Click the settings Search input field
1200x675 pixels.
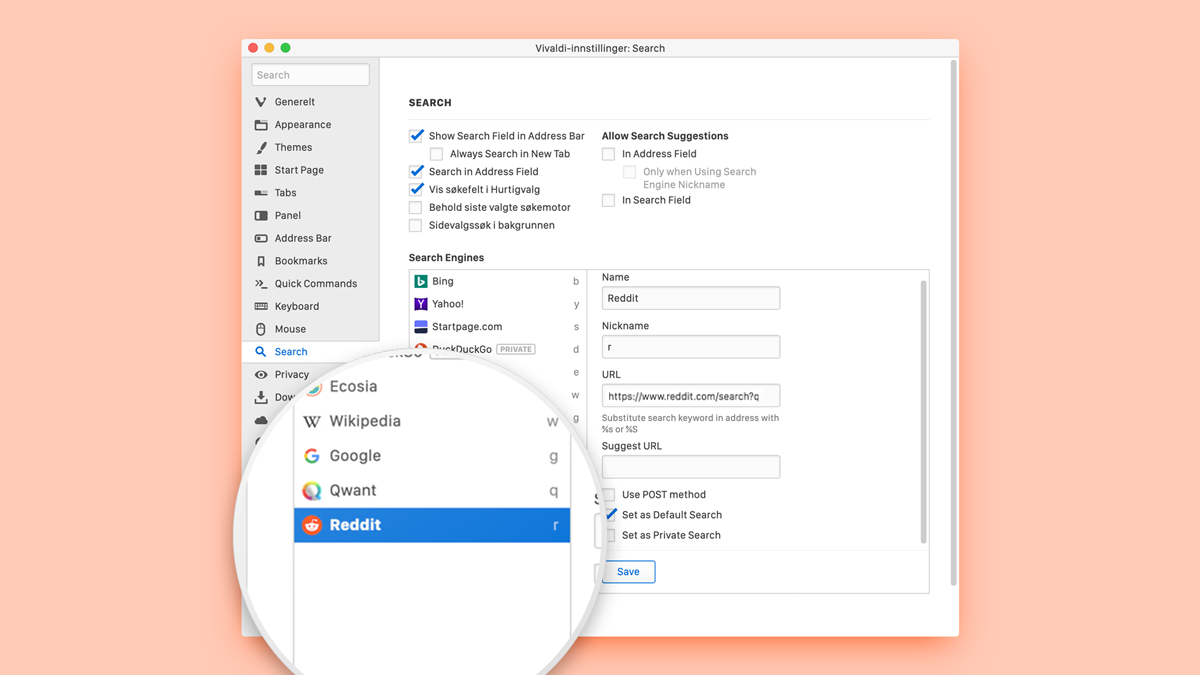(310, 75)
